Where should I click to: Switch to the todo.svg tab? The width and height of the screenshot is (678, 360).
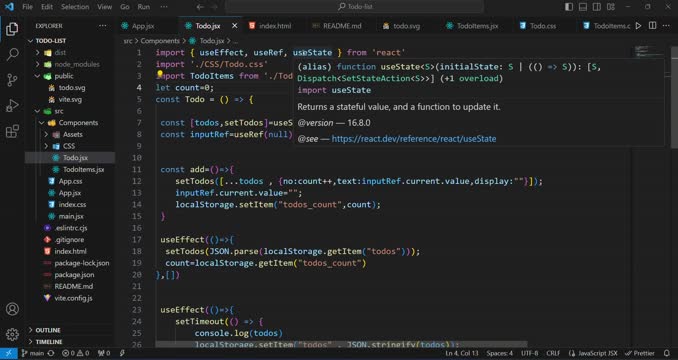tap(406, 26)
